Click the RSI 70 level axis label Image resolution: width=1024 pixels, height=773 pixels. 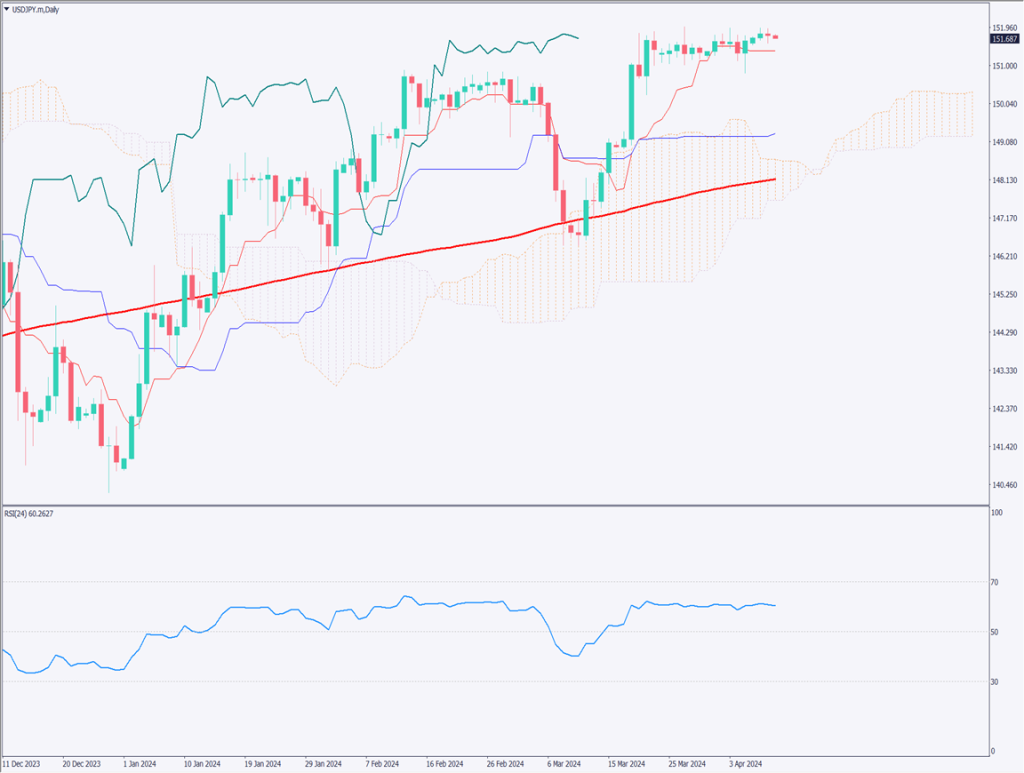click(x=995, y=581)
